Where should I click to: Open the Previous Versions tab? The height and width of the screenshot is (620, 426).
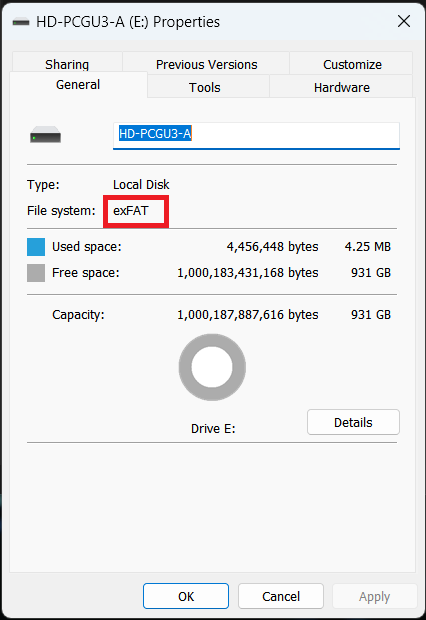pos(206,64)
